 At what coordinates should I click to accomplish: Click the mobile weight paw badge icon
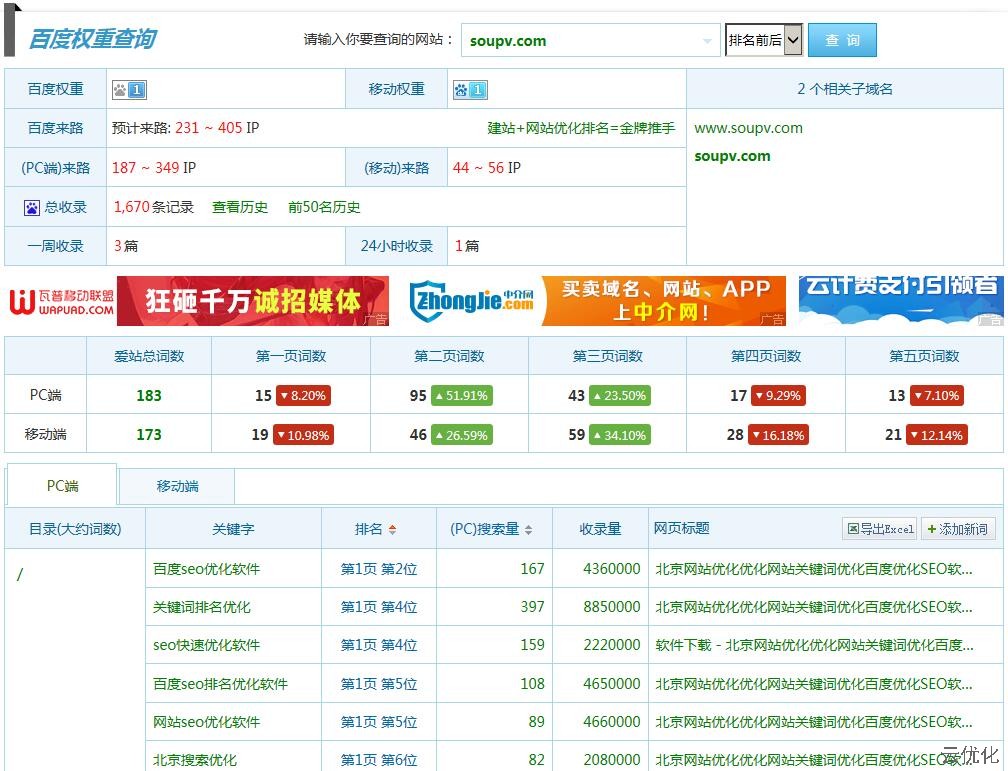click(x=470, y=89)
